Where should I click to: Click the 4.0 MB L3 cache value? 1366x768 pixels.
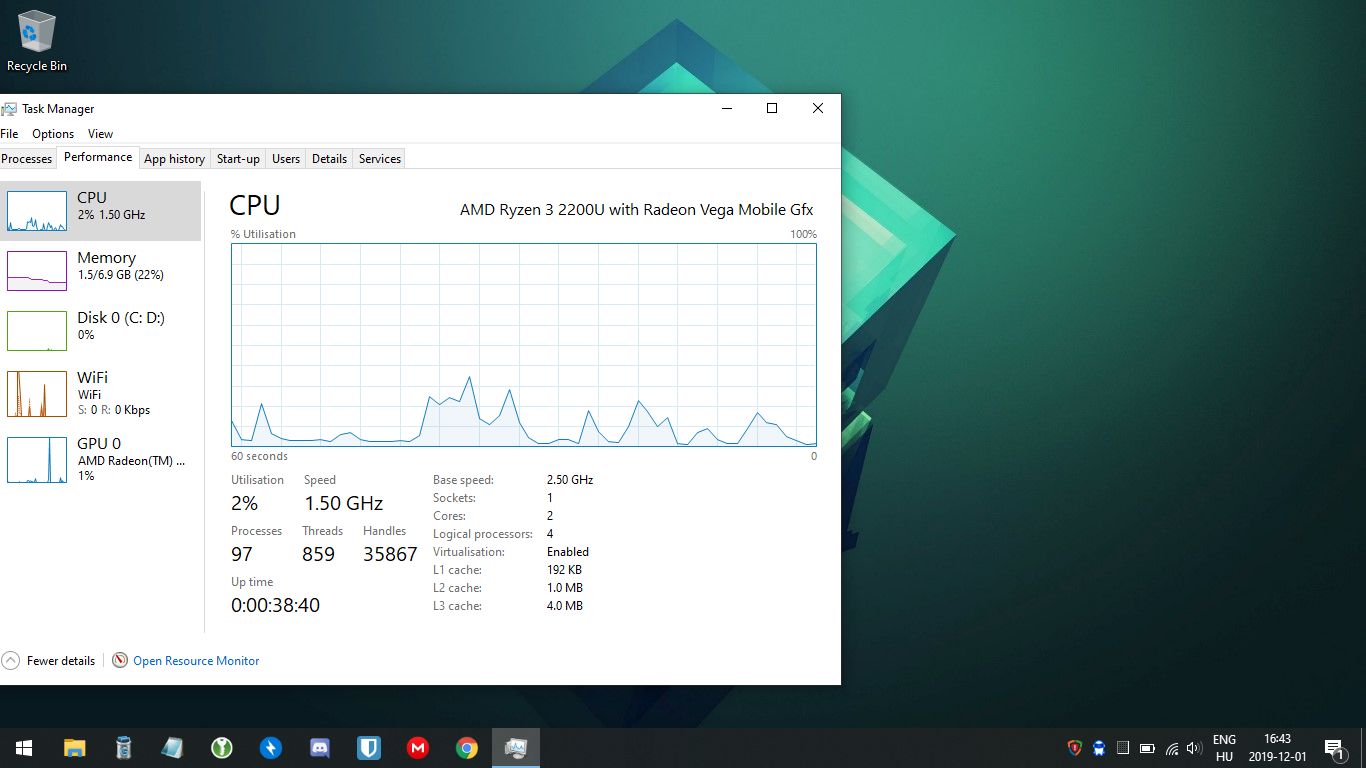pyautogui.click(x=565, y=606)
